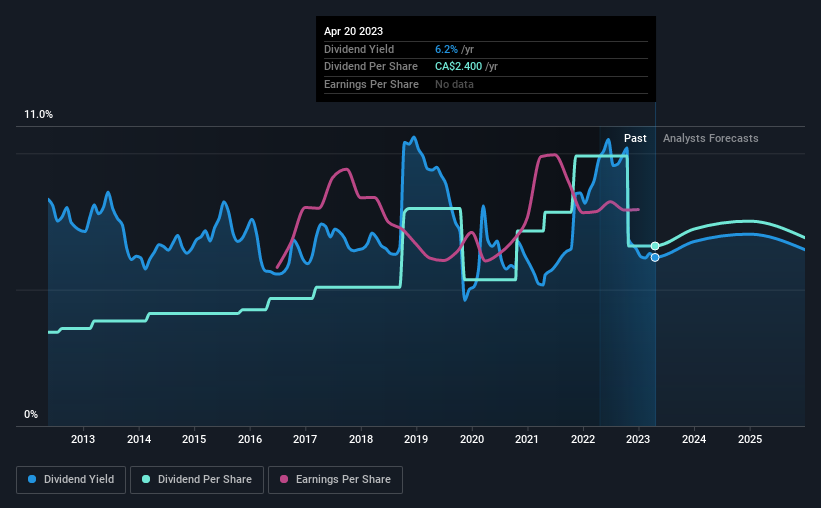Click the teal Dividend Per Share legend dot
Image resolution: width=821 pixels, height=508 pixels.
[146, 479]
